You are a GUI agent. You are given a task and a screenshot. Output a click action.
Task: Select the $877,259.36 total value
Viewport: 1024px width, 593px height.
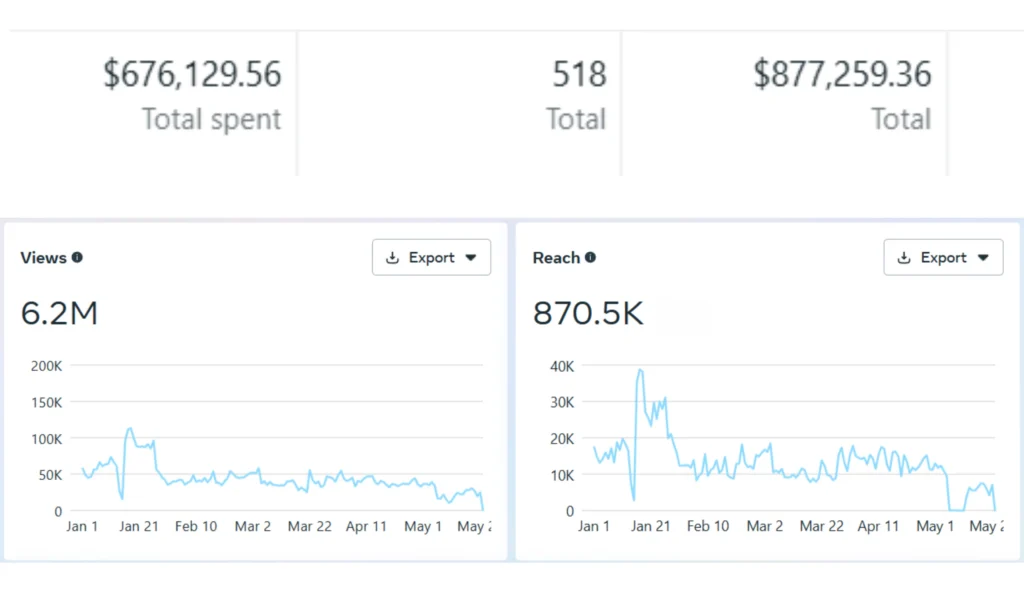pyautogui.click(x=842, y=74)
